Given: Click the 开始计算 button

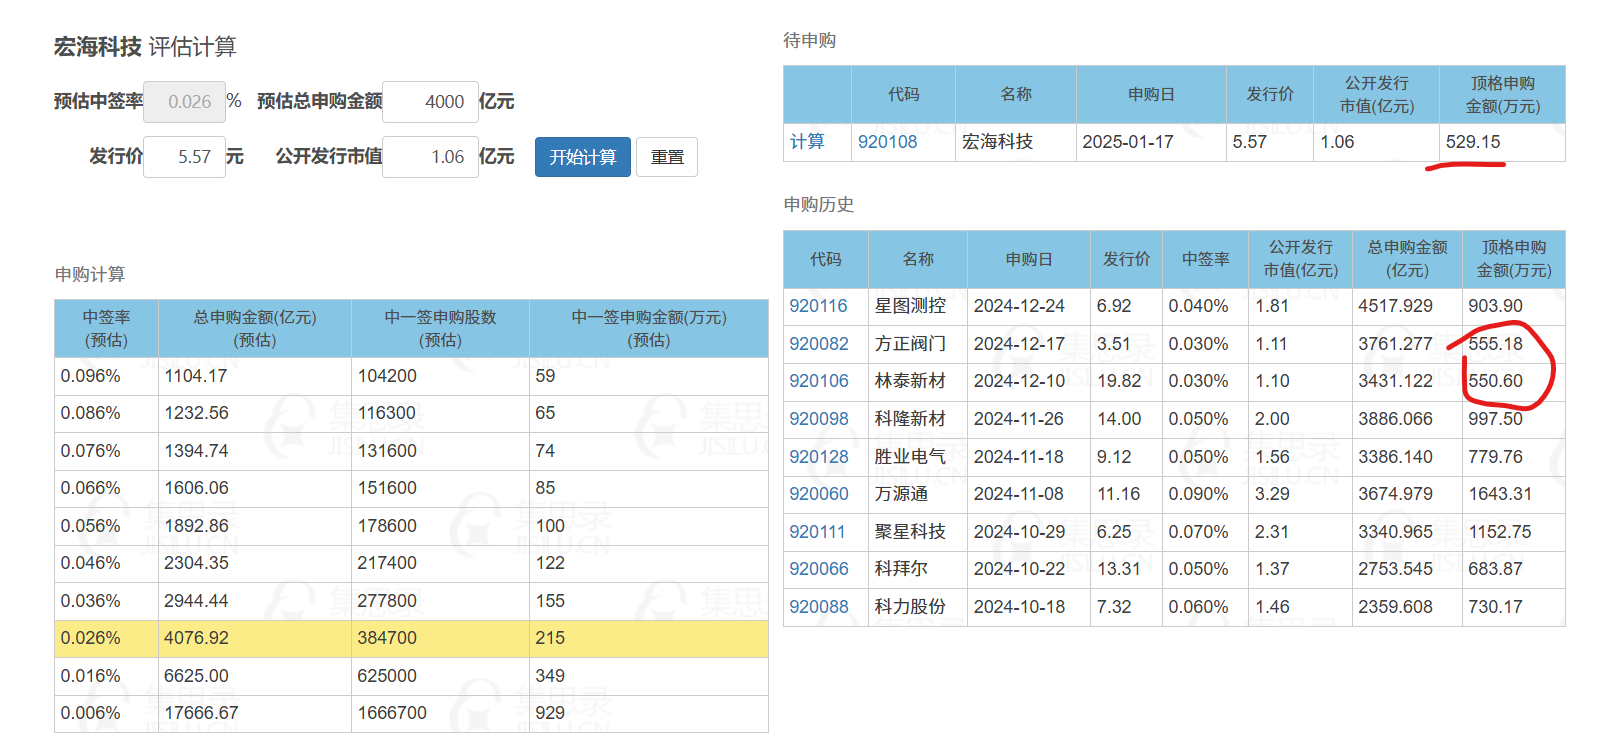Looking at the screenshot, I should [x=582, y=157].
